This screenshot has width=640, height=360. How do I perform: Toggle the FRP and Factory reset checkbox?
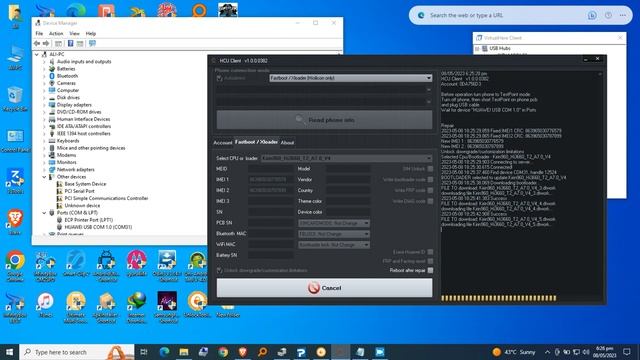coord(430,261)
